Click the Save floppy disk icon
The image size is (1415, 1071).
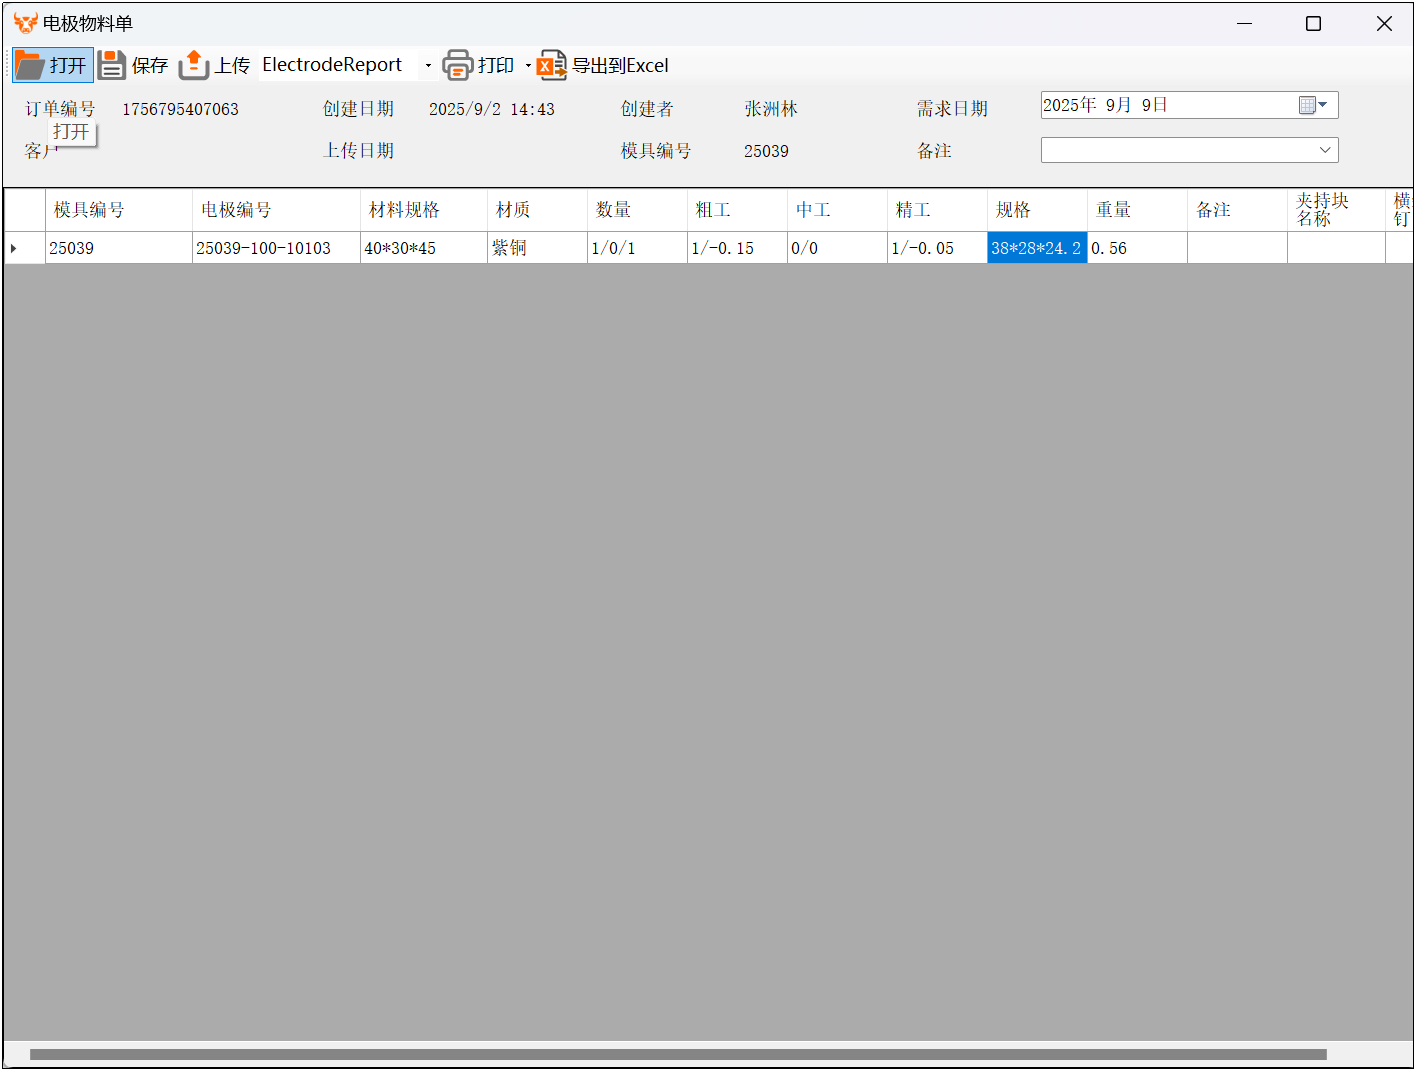click(111, 65)
